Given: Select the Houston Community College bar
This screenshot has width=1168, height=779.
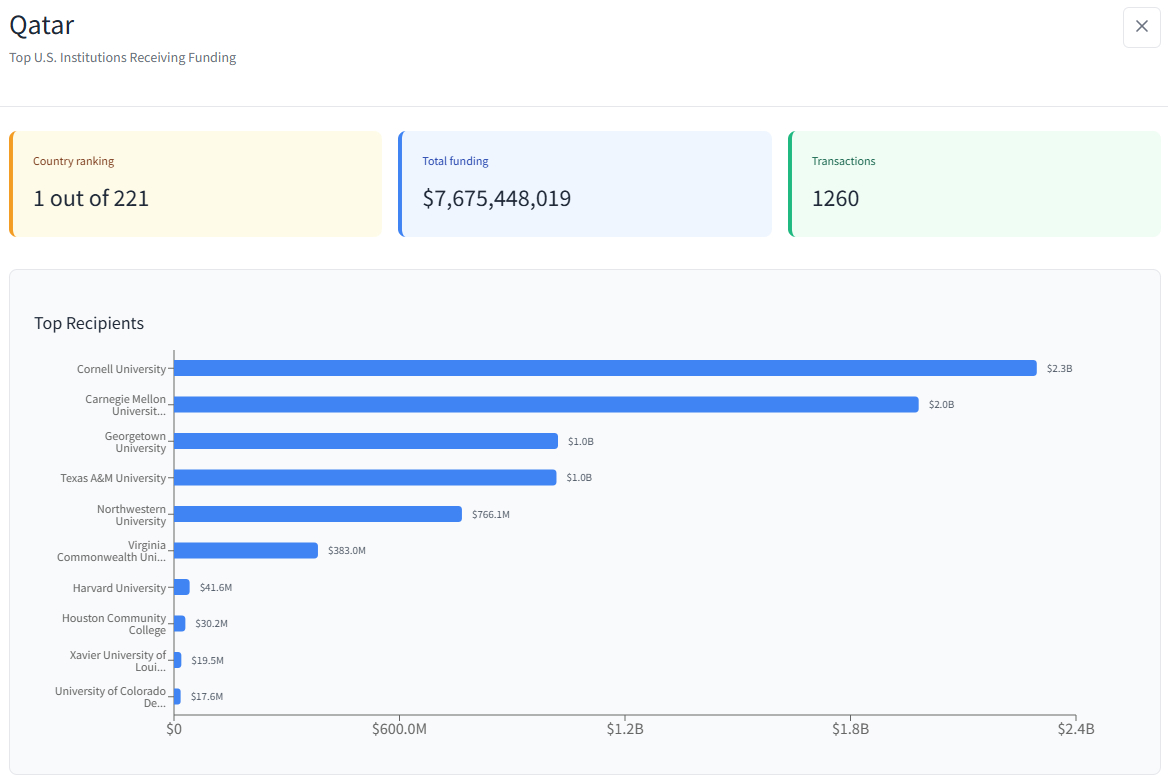Looking at the screenshot, I should click(x=180, y=624).
